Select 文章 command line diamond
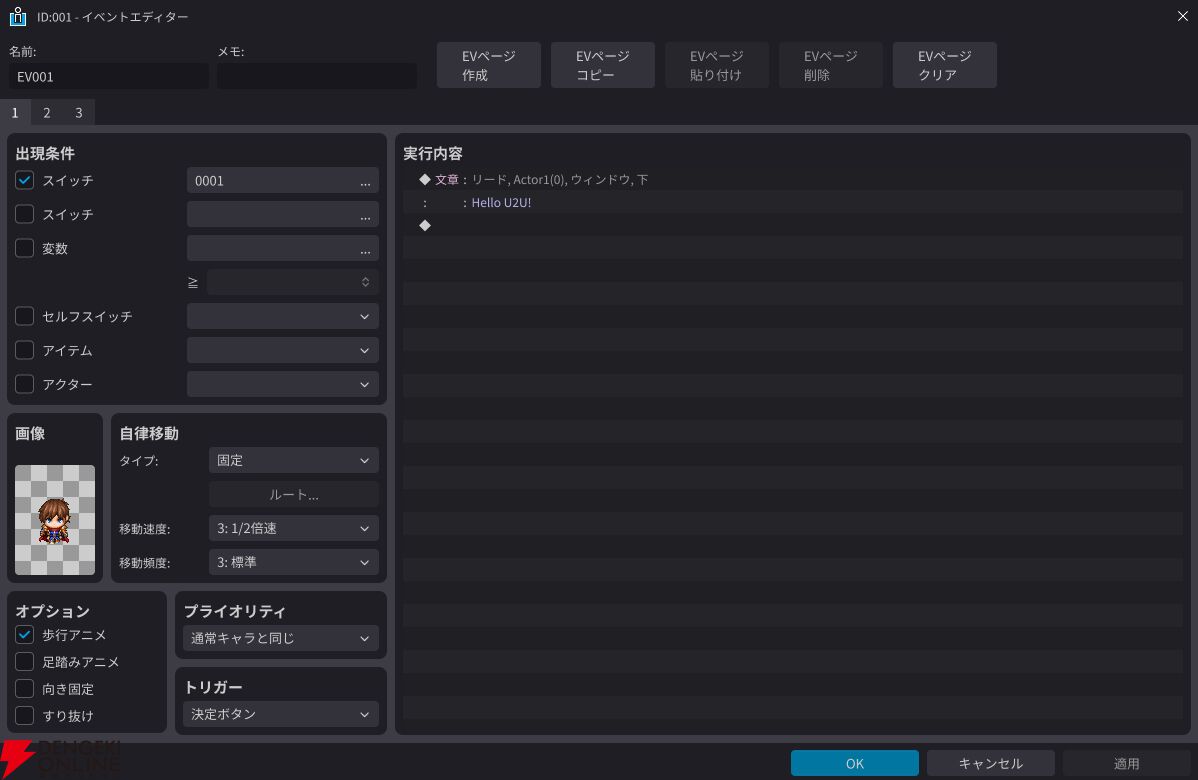This screenshot has height=780, width=1198. pyautogui.click(x=425, y=180)
